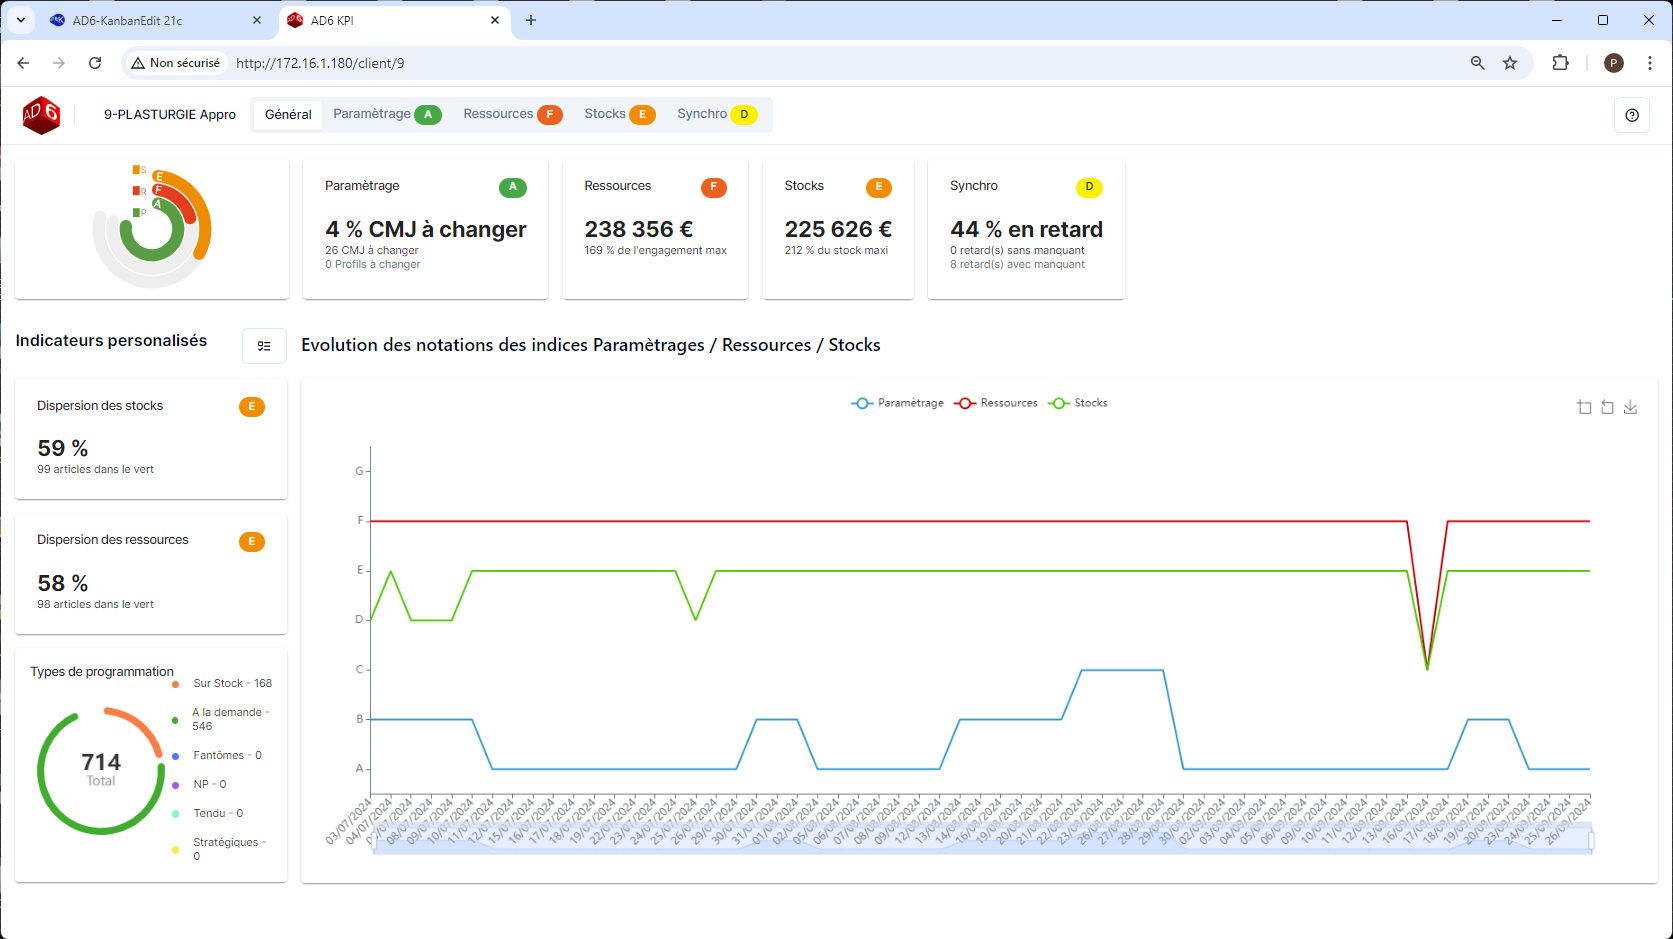Toggle the Paramètrage series in chart legend
Image resolution: width=1673 pixels, height=939 pixels.
point(898,403)
